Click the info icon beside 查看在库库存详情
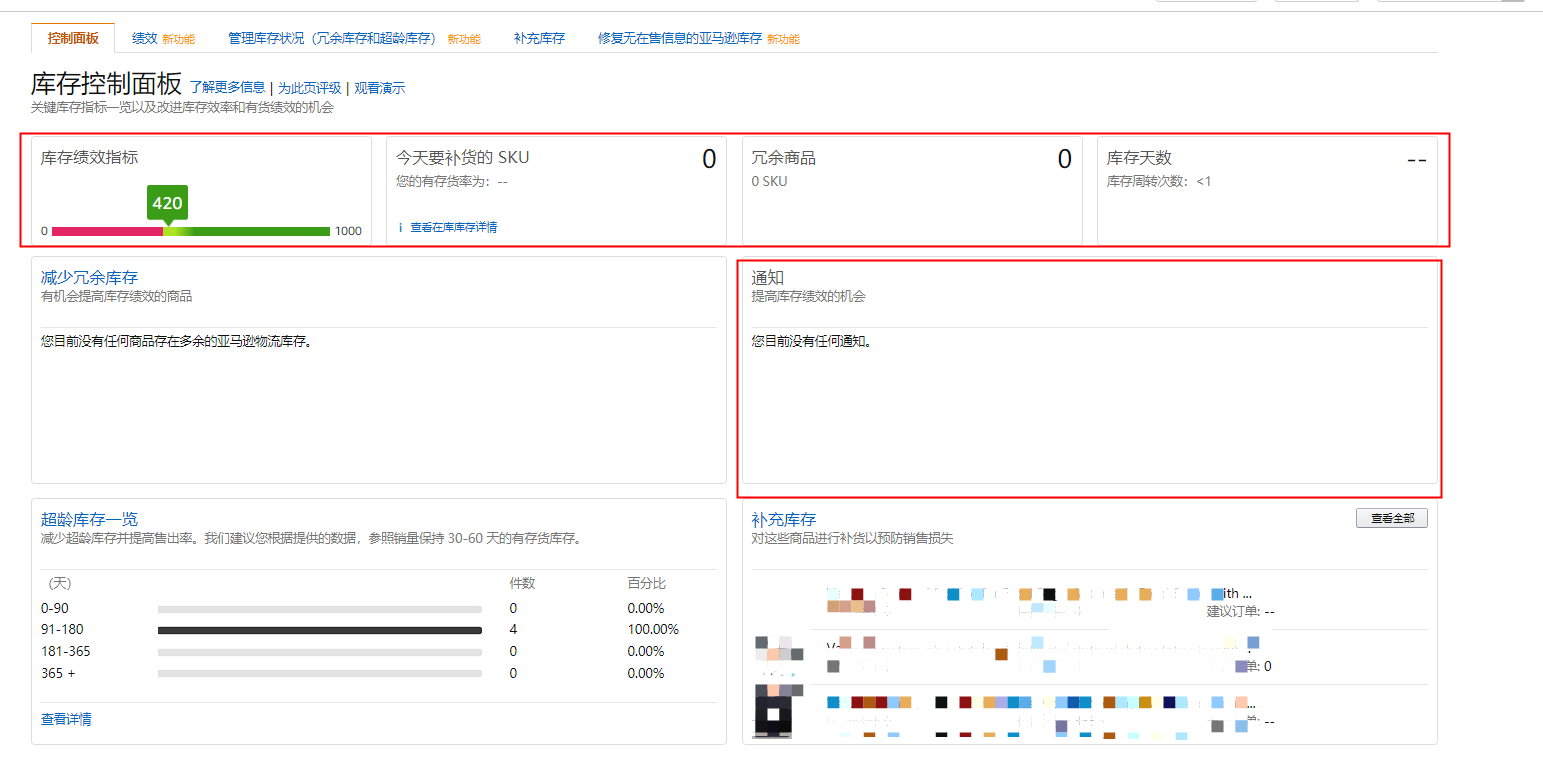The height and width of the screenshot is (770, 1543). click(401, 228)
